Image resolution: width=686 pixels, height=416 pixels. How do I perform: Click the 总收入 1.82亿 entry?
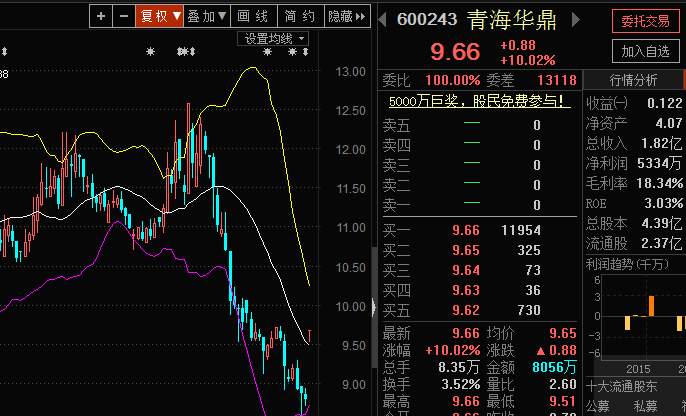click(634, 143)
